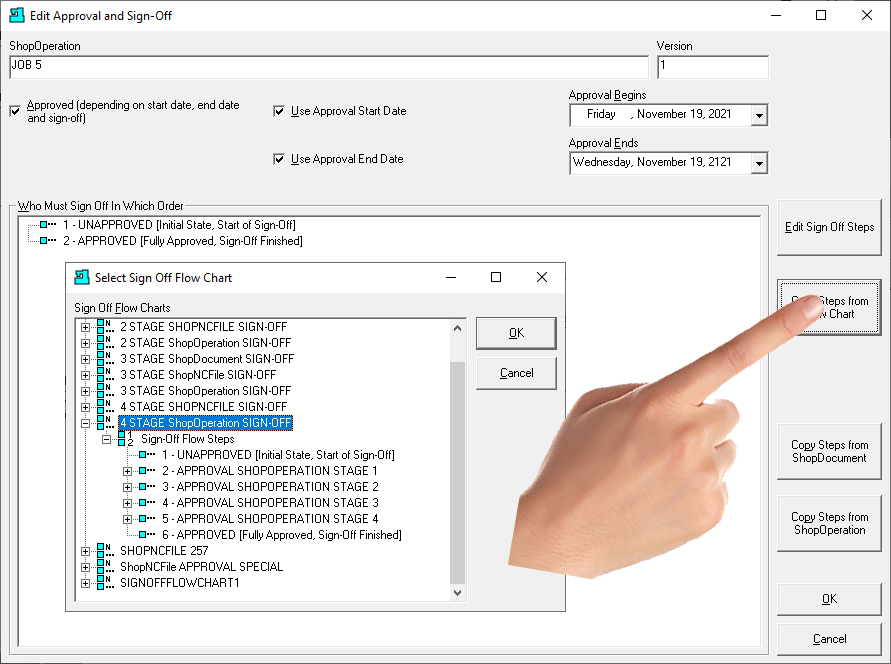Click the flow chart list scroll up arrow
This screenshot has height=664, width=891.
coord(457,328)
